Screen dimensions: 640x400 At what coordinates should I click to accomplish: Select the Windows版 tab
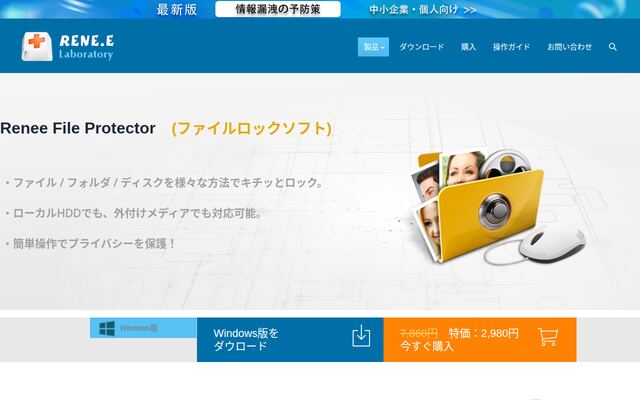[143, 328]
